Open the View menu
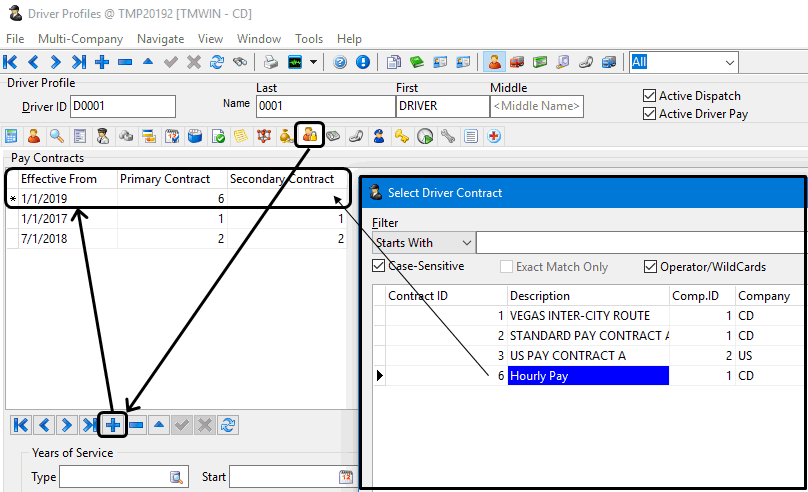The image size is (808, 492). pos(210,39)
